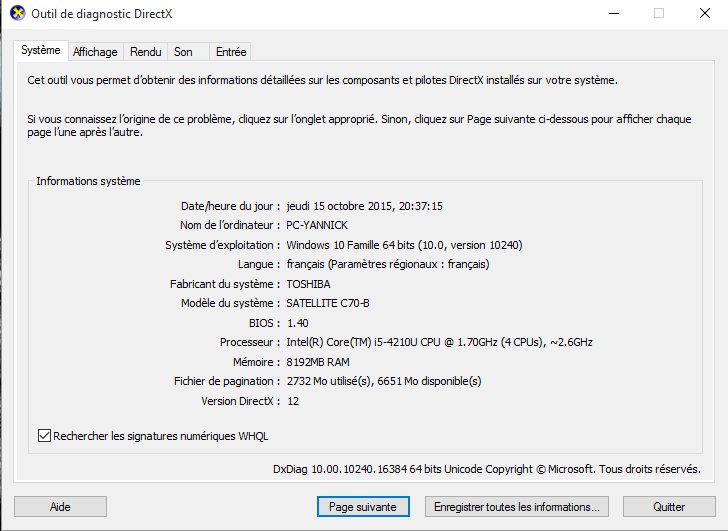The image size is (728, 531).
Task: Click the intro sentence starting Cet outil vous permet
Action: click(x=323, y=80)
